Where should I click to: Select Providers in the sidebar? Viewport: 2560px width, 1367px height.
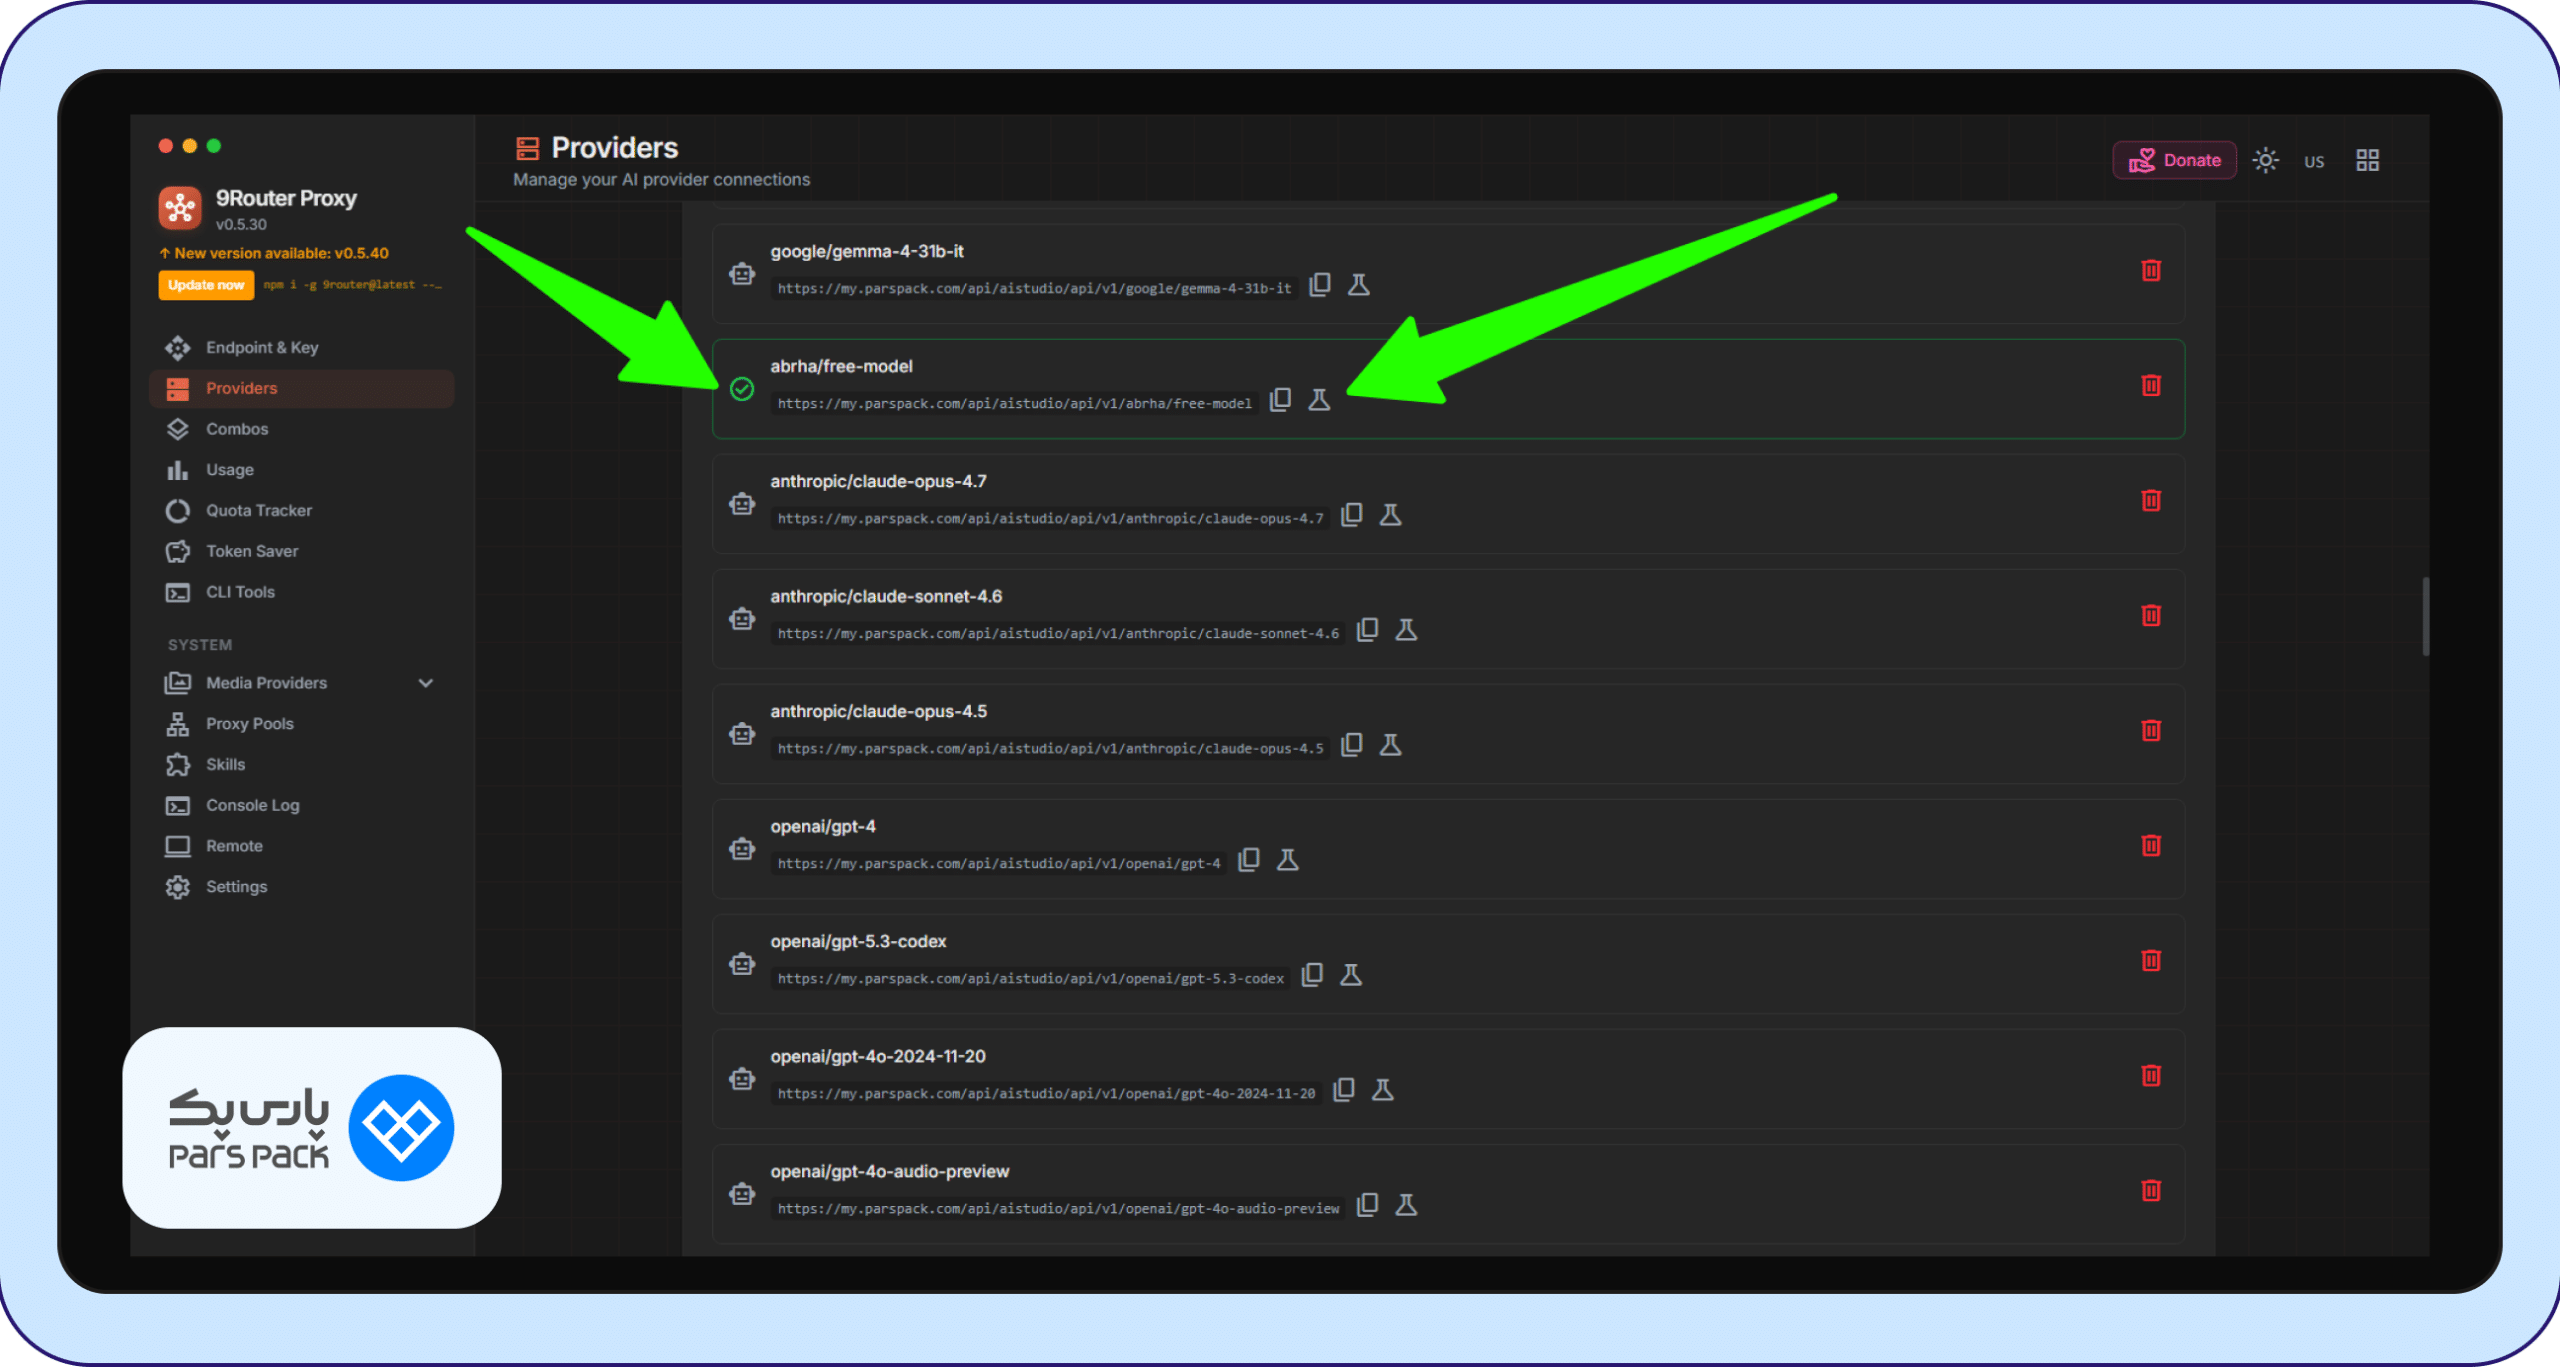coord(301,388)
